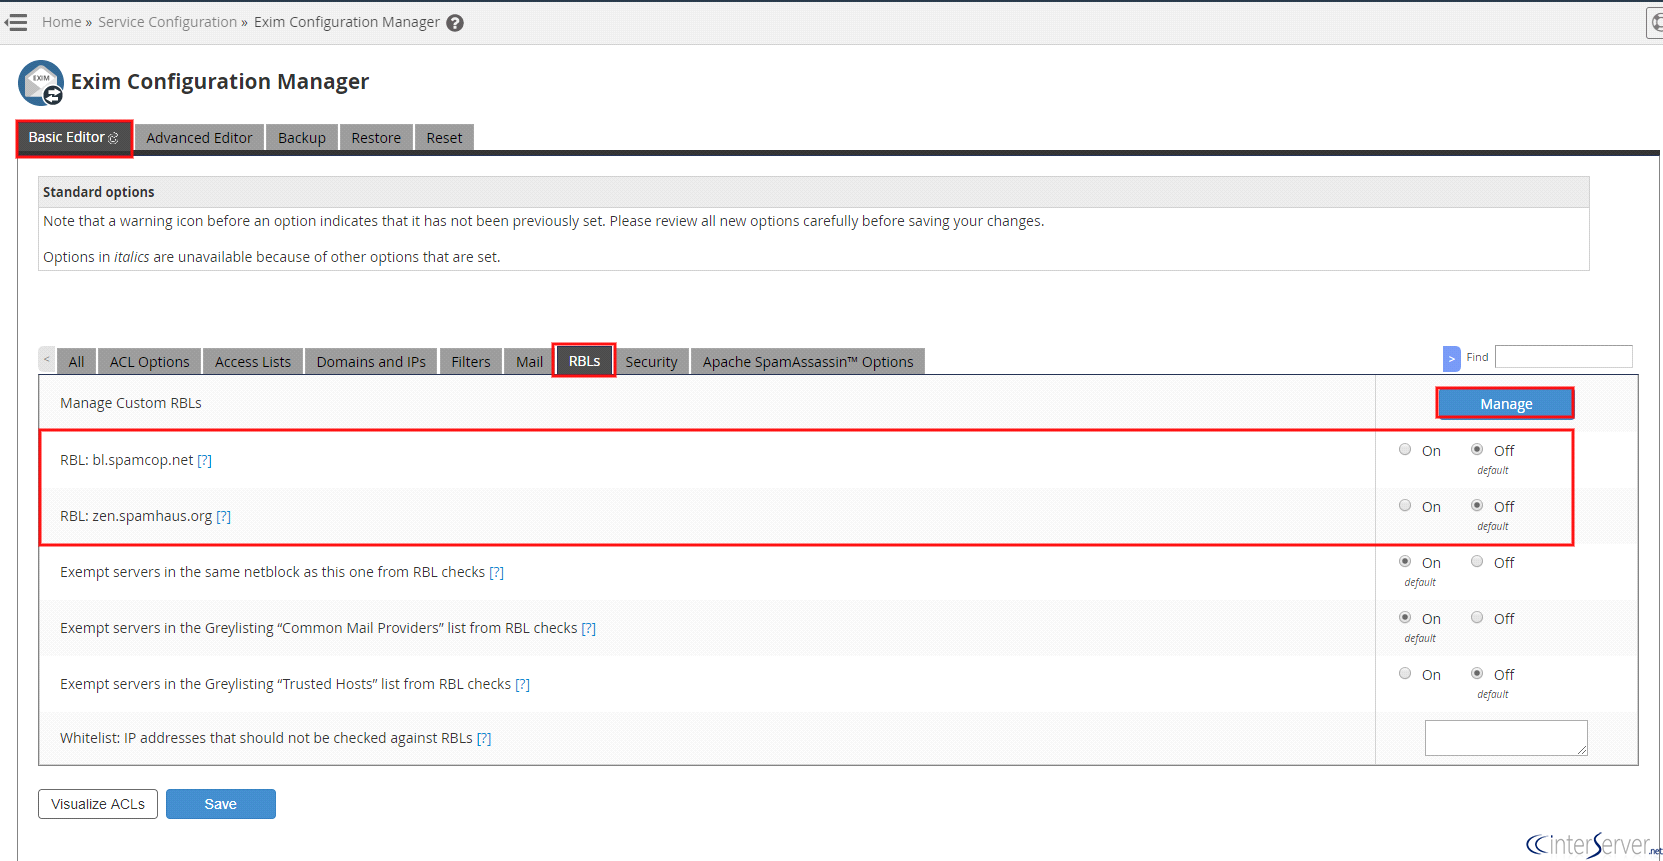Open help for same netblock exemption option
The height and width of the screenshot is (861, 1663).
click(x=496, y=572)
